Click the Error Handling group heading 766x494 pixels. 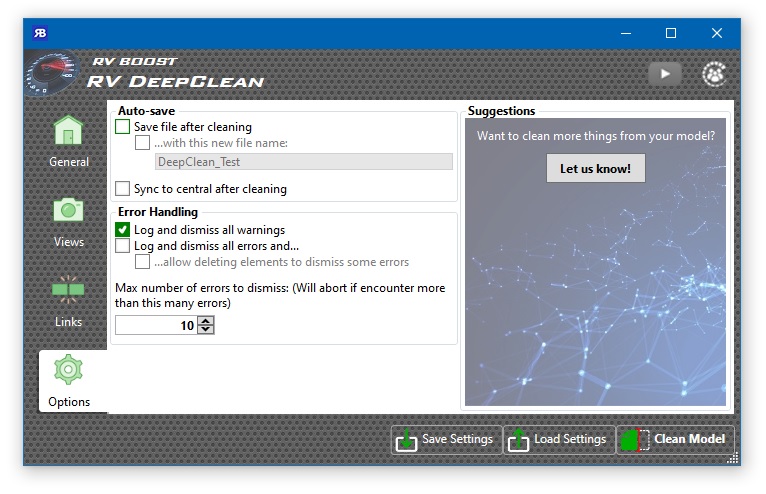158,212
